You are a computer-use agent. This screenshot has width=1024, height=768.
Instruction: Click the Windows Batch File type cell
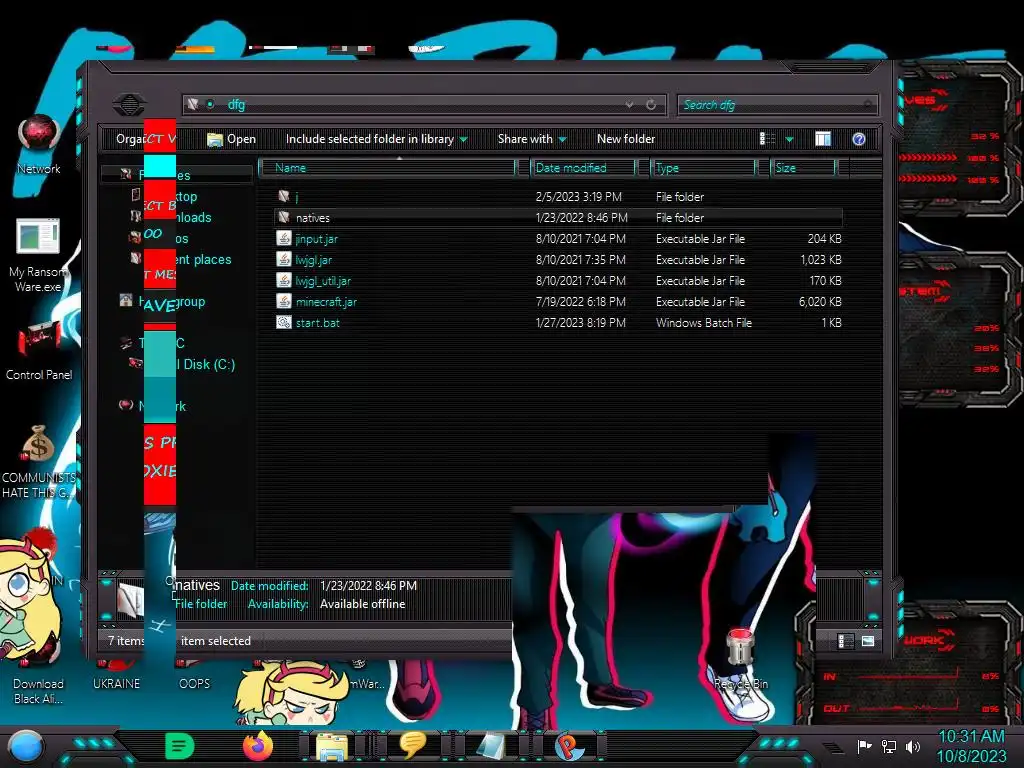click(703, 323)
